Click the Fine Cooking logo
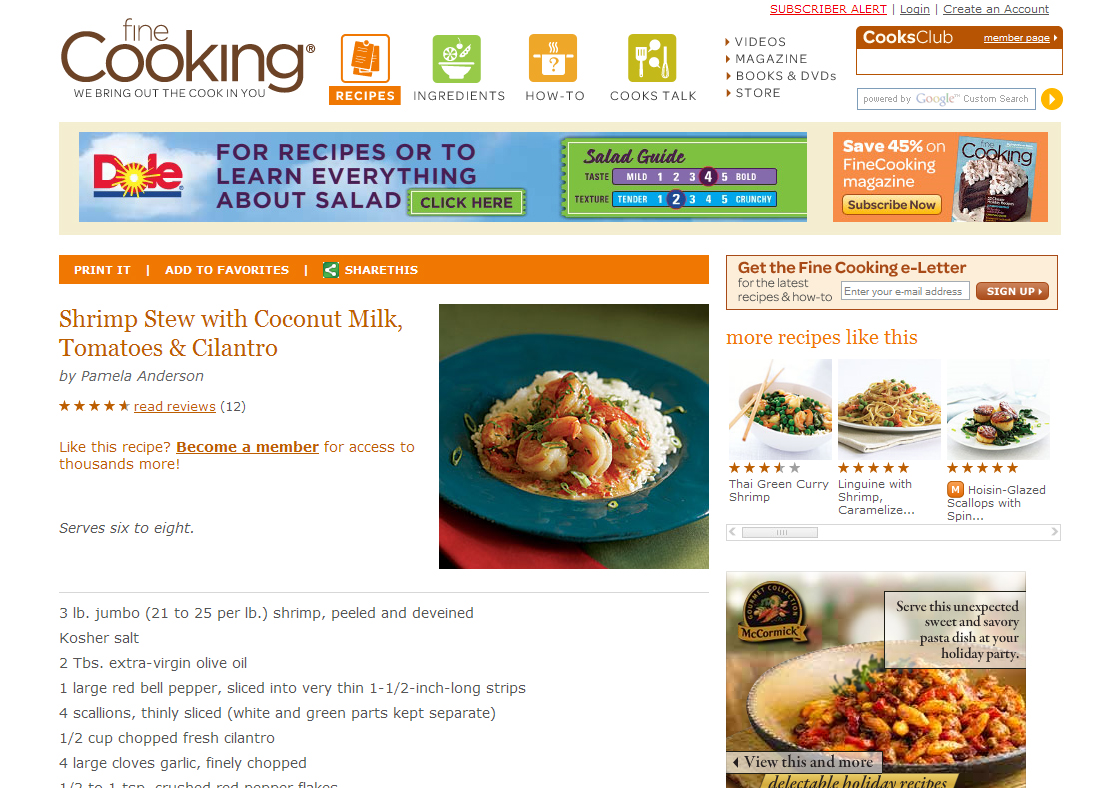 [187, 59]
